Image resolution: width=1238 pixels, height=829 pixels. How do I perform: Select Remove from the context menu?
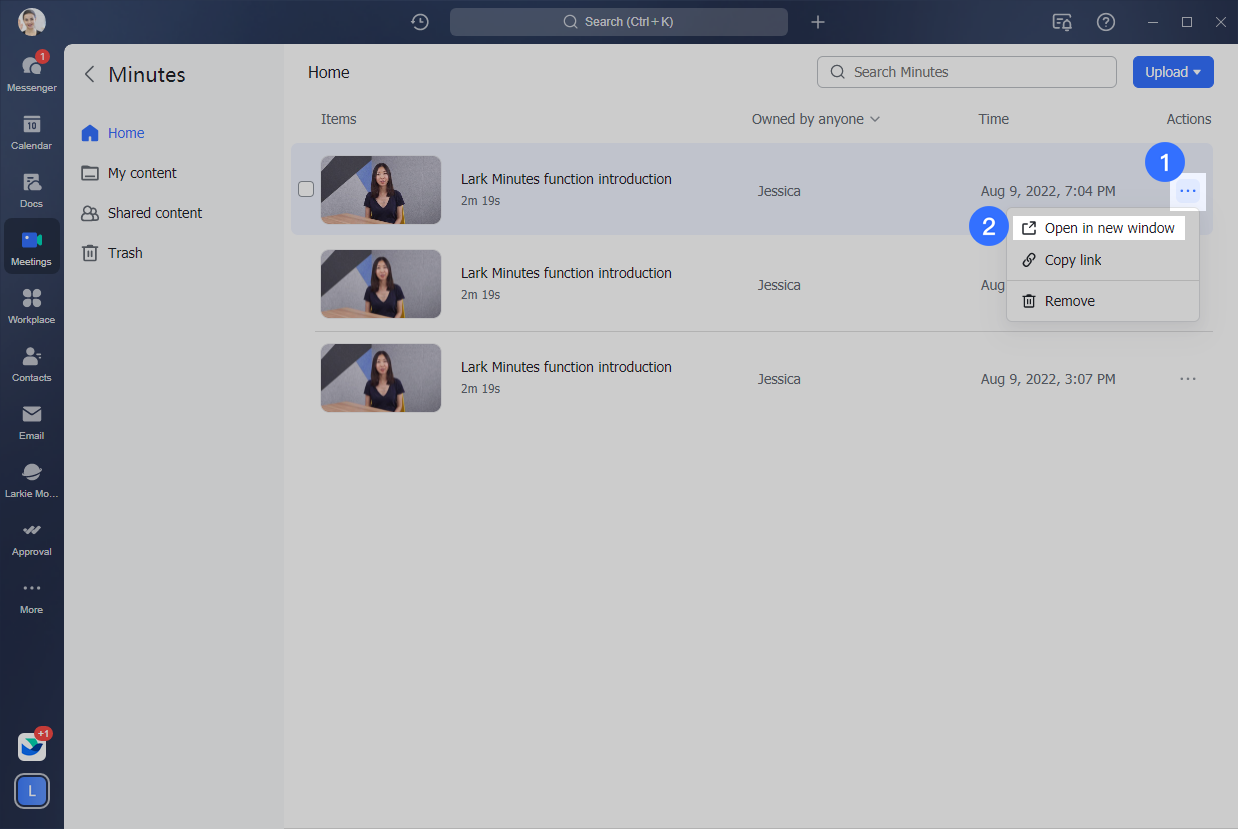click(1069, 301)
